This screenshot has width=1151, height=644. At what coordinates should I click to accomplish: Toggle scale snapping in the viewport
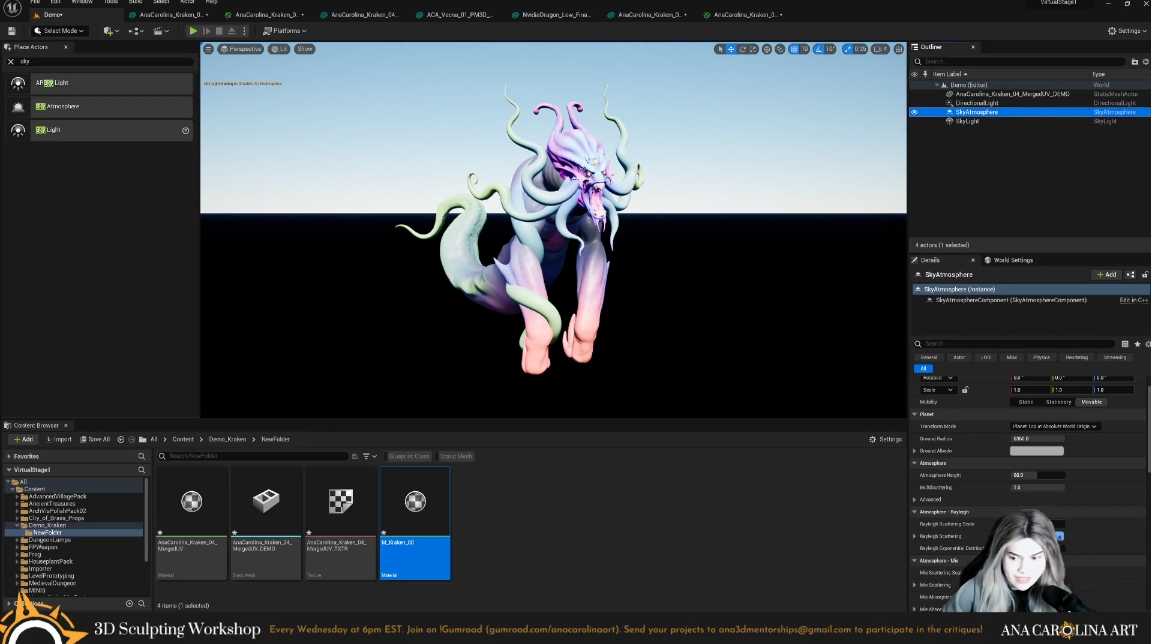point(848,49)
